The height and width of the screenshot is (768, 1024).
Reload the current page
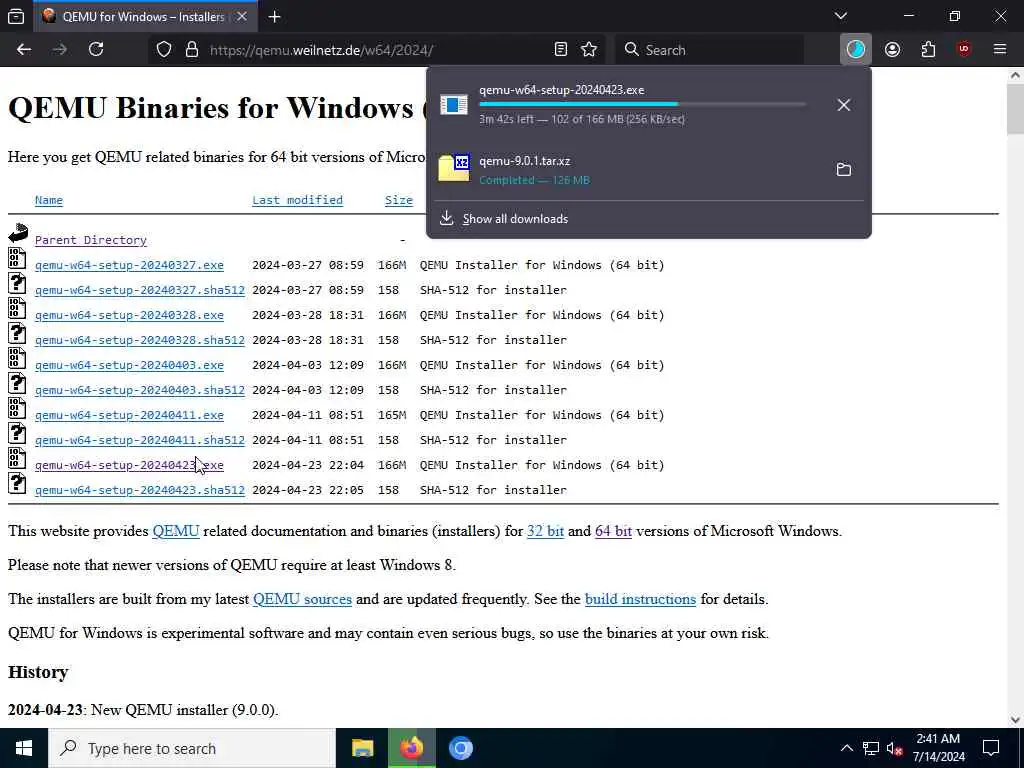96,50
